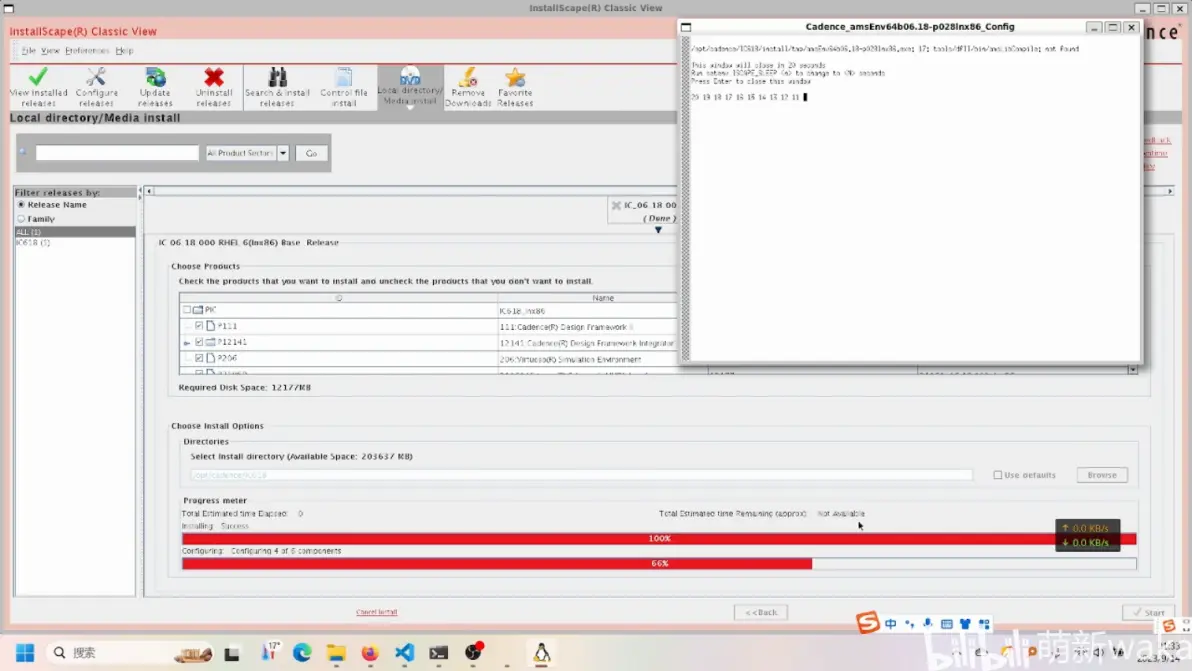Click the Sogou input method S icon
This screenshot has height=671, width=1192.
tap(867, 623)
